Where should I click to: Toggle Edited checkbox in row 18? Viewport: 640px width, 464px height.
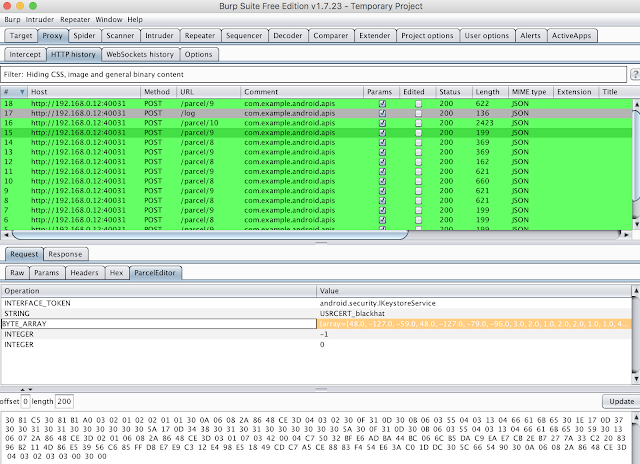[x=418, y=104]
